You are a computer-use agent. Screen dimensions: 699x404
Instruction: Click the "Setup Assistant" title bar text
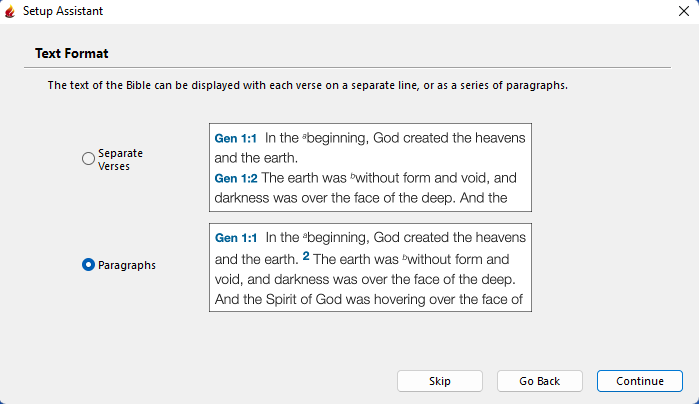coord(63,11)
